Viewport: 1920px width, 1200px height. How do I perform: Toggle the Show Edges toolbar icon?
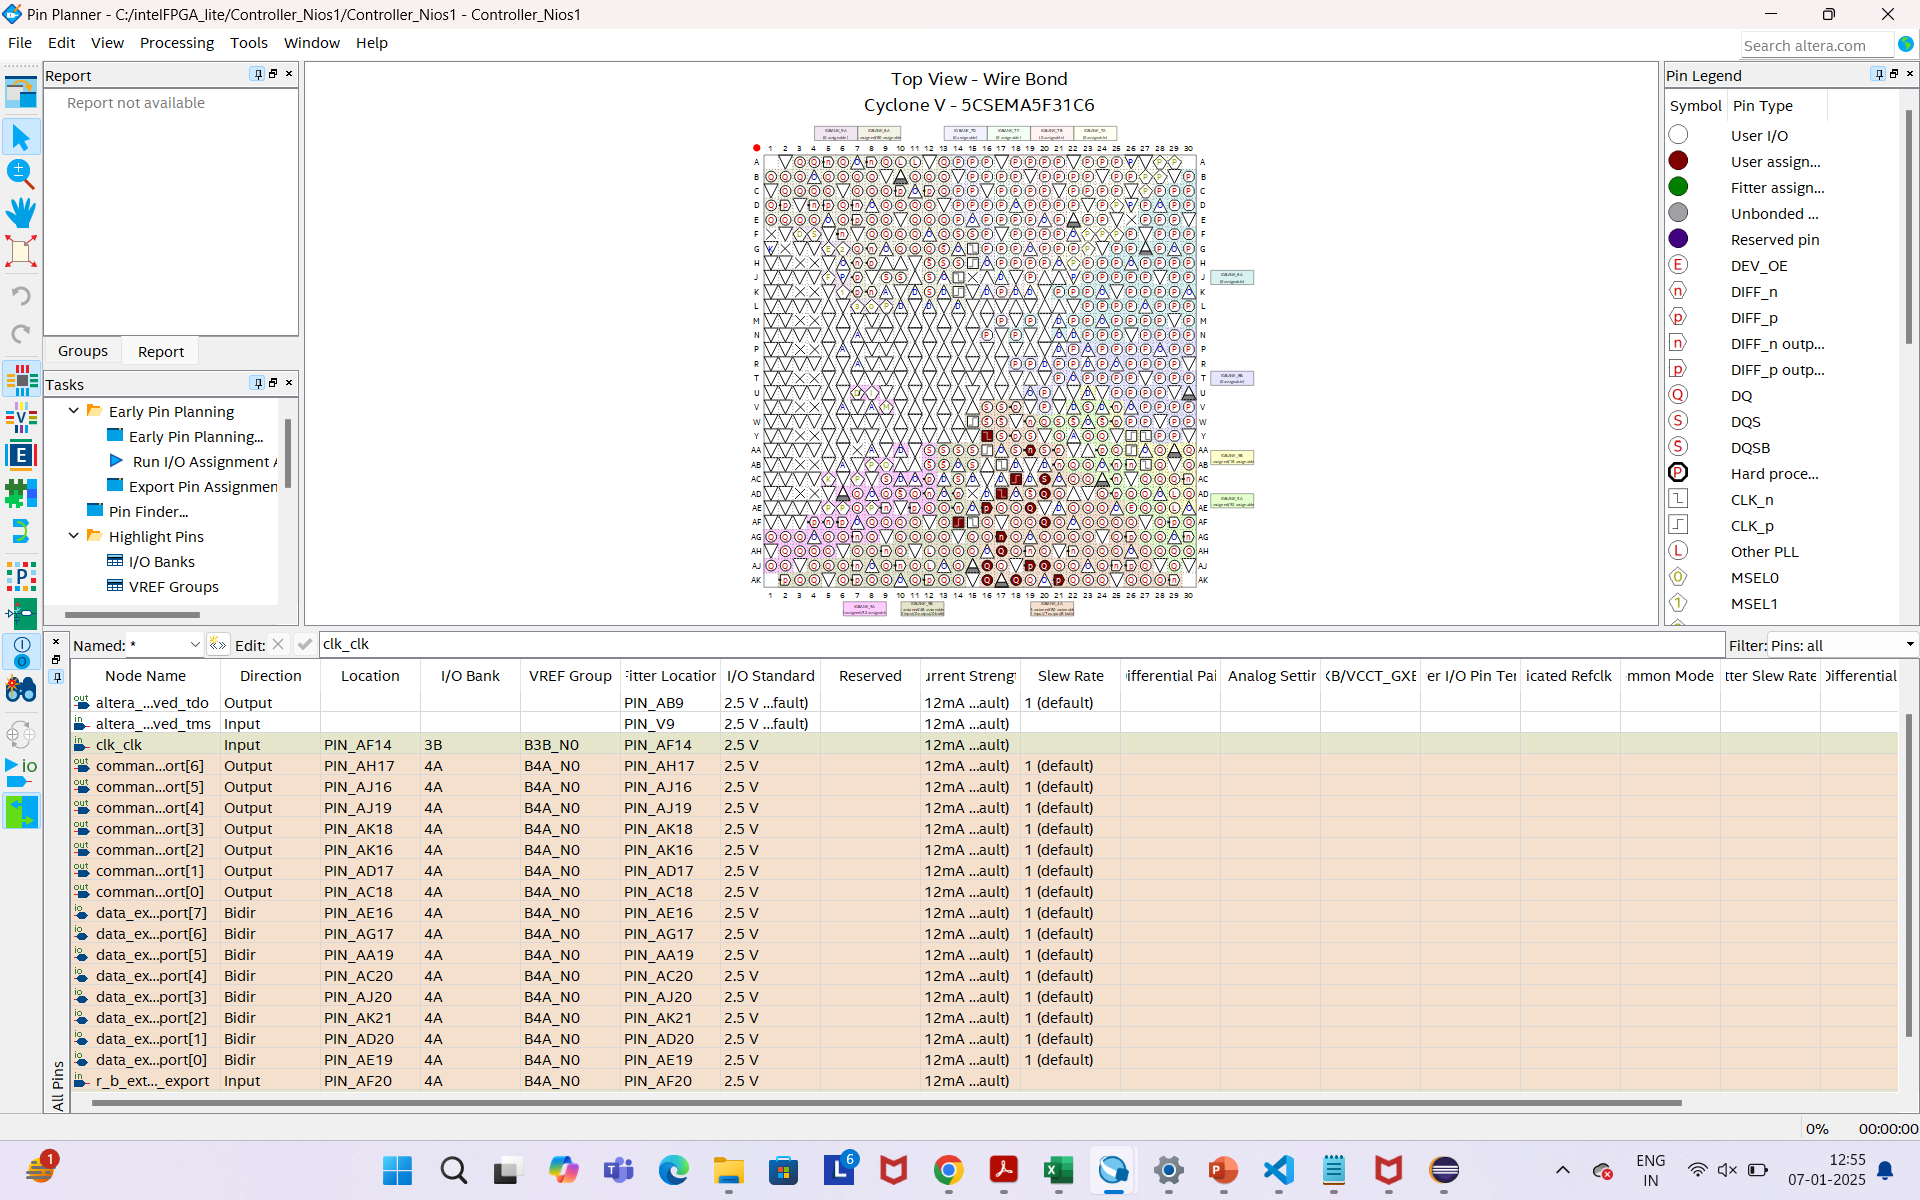(x=21, y=456)
